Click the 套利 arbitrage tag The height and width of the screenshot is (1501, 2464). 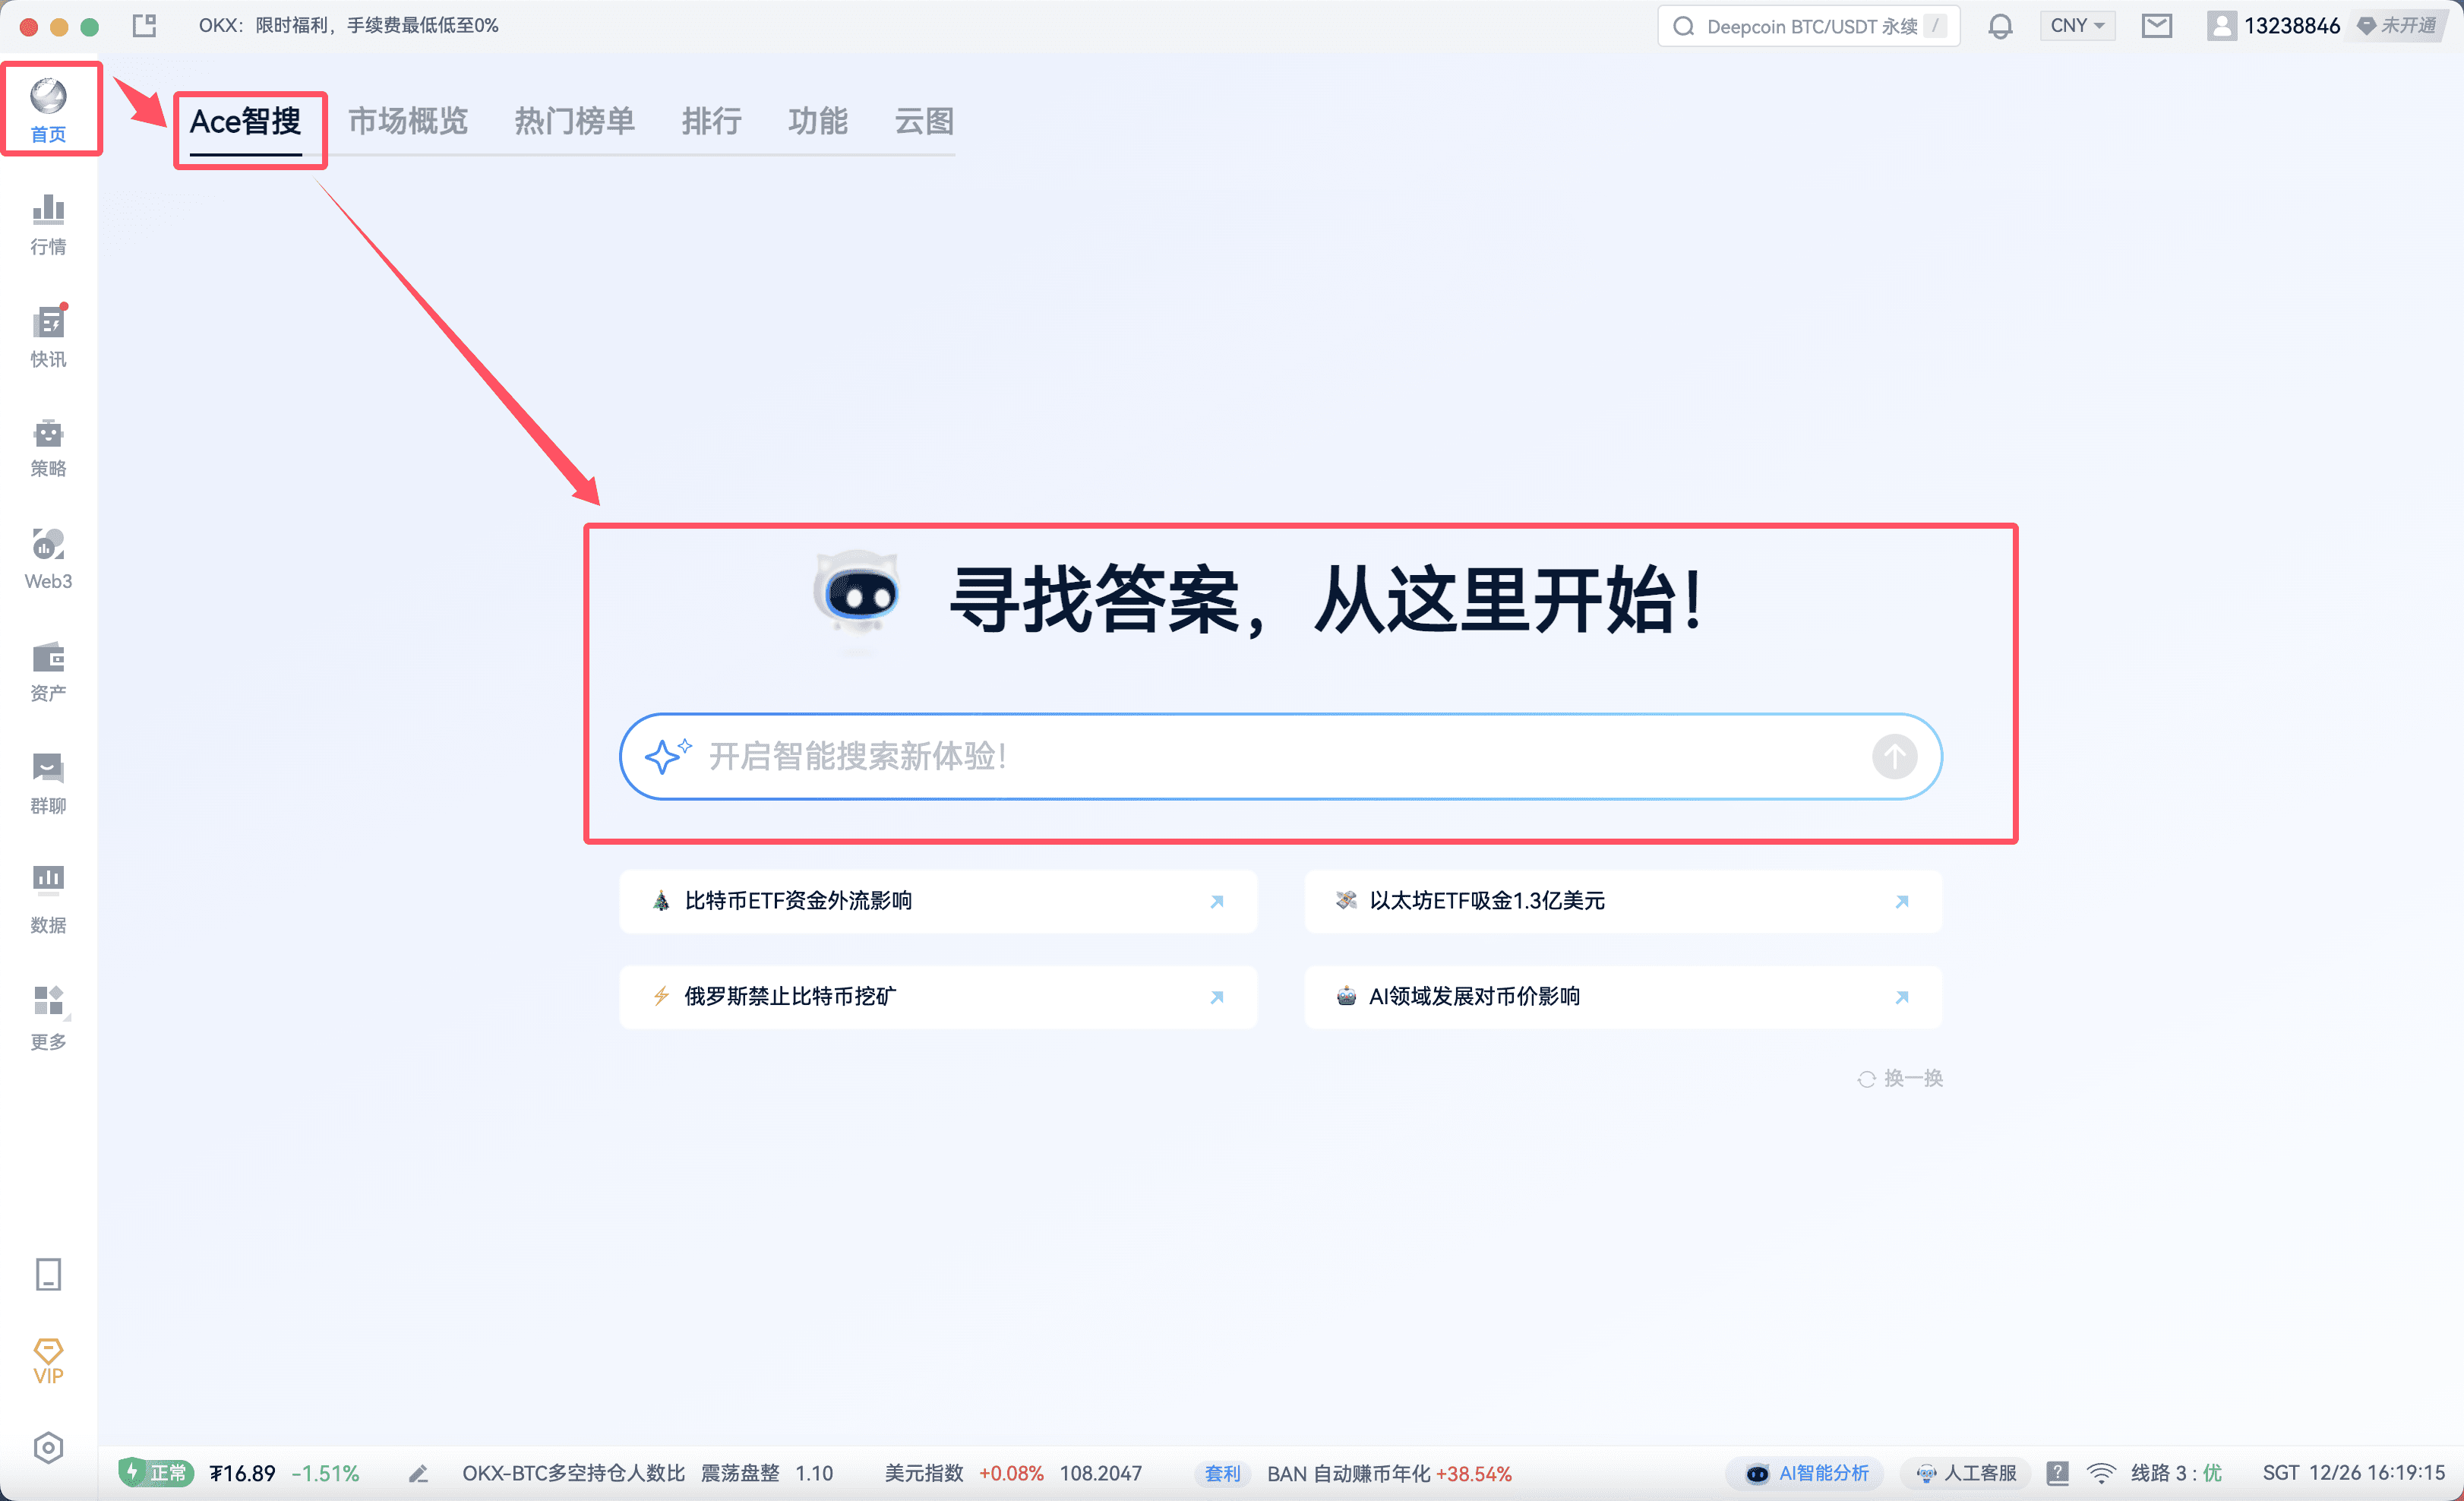(1222, 1473)
